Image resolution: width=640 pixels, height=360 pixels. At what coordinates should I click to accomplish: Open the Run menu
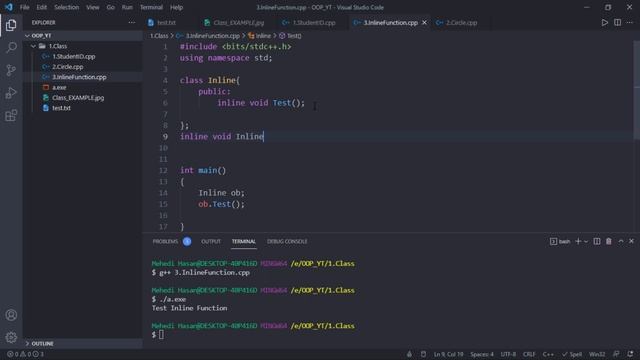click(x=127, y=7)
